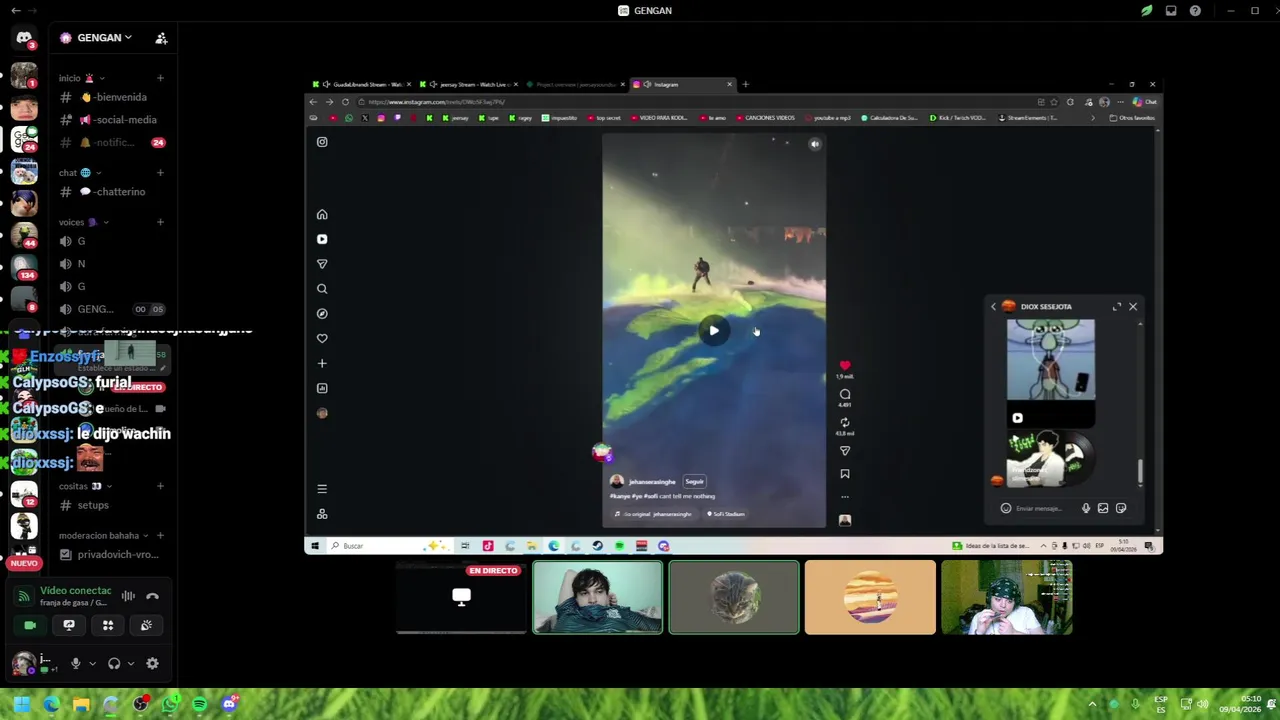This screenshot has width=1280, height=720.
Task: Open the Discord inbox icon in title bar
Action: point(1171,10)
